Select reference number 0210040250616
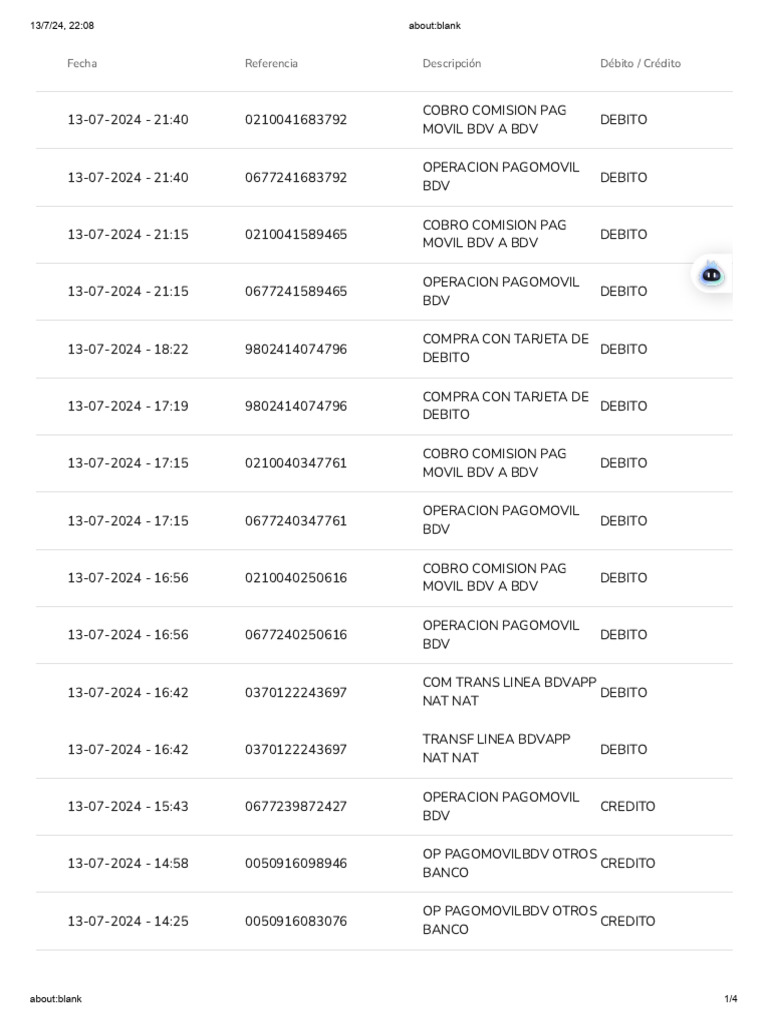The height and width of the screenshot is (1024, 768). [x=296, y=579]
